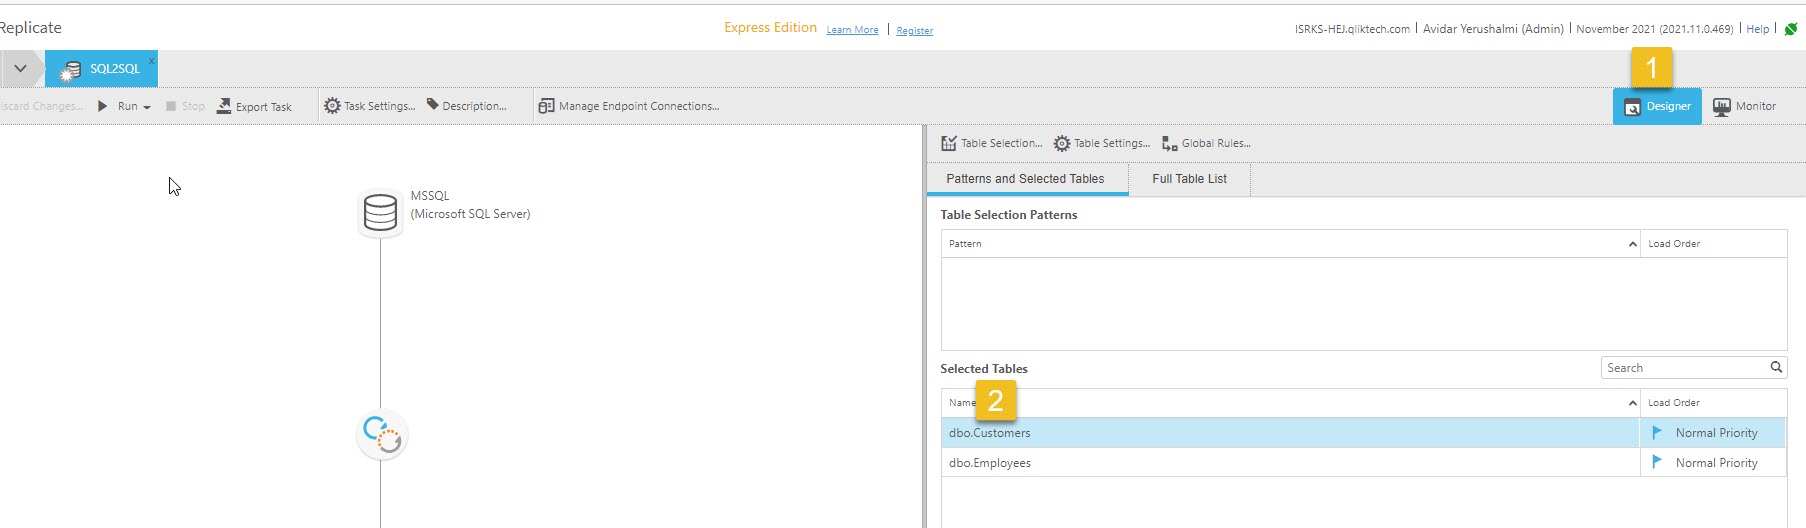
Task: Click the Learn More link
Action: [x=852, y=30]
